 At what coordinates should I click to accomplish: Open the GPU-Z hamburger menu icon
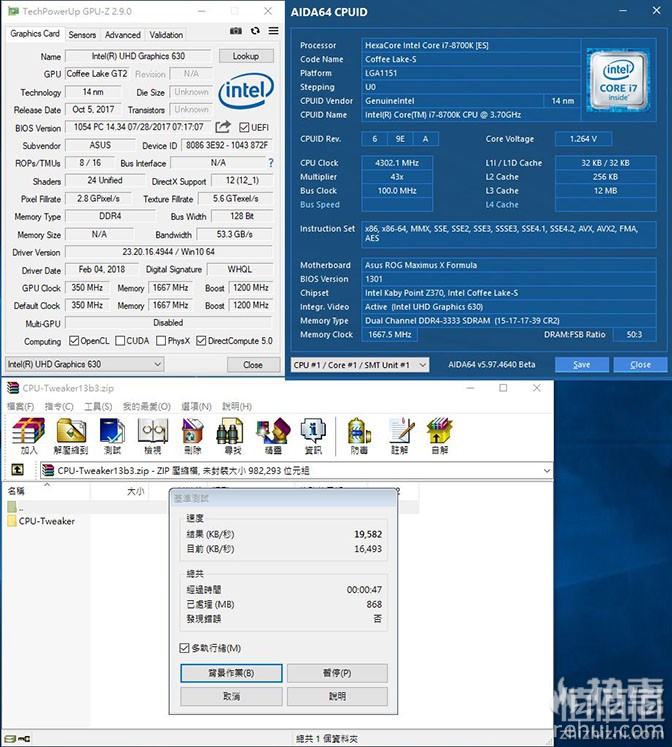[273, 31]
